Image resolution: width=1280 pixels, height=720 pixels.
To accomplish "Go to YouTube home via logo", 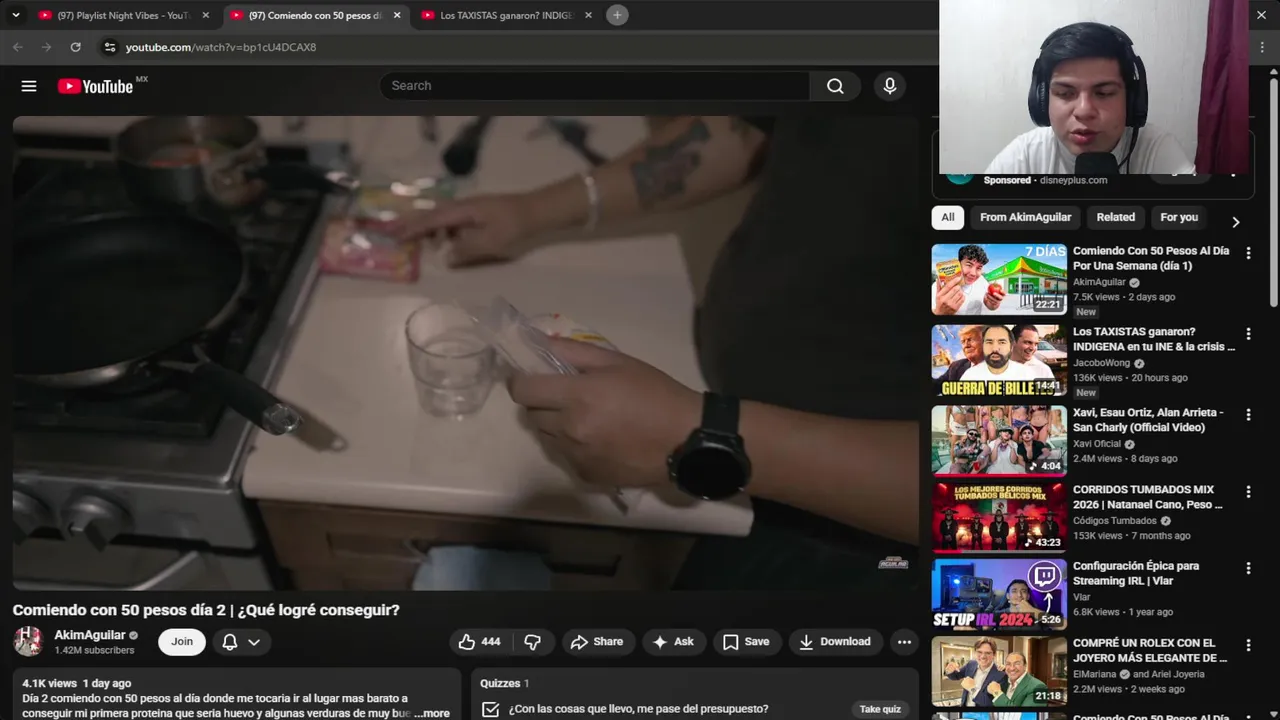I will pos(95,86).
